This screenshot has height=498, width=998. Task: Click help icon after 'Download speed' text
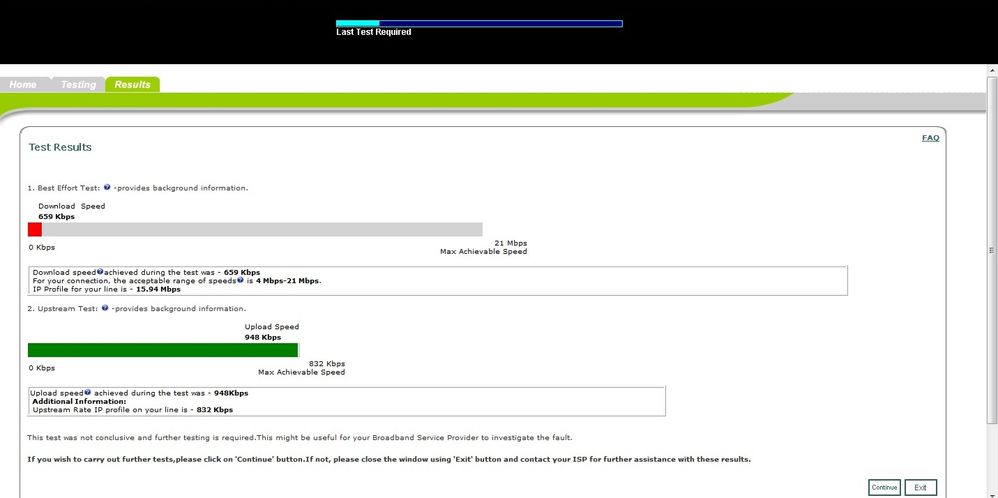pos(100,271)
